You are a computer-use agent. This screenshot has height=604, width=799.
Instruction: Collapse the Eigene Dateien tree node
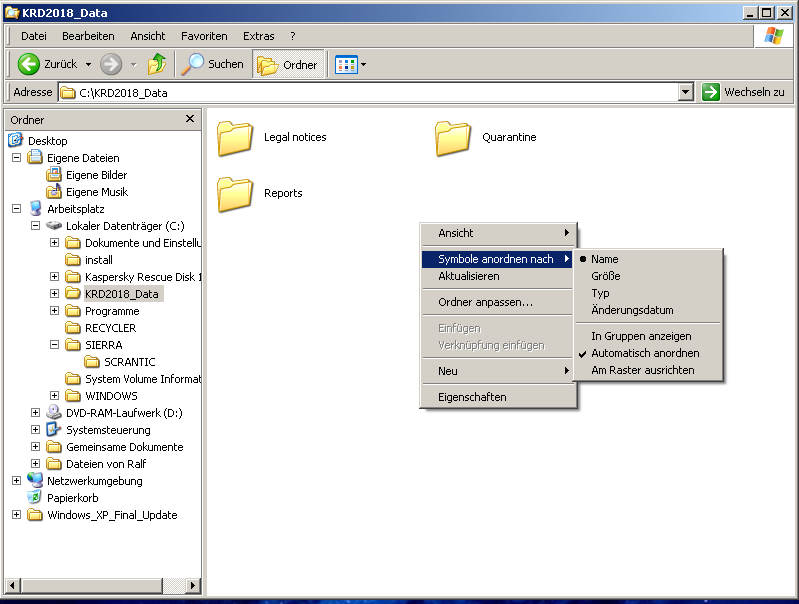pyautogui.click(x=16, y=157)
